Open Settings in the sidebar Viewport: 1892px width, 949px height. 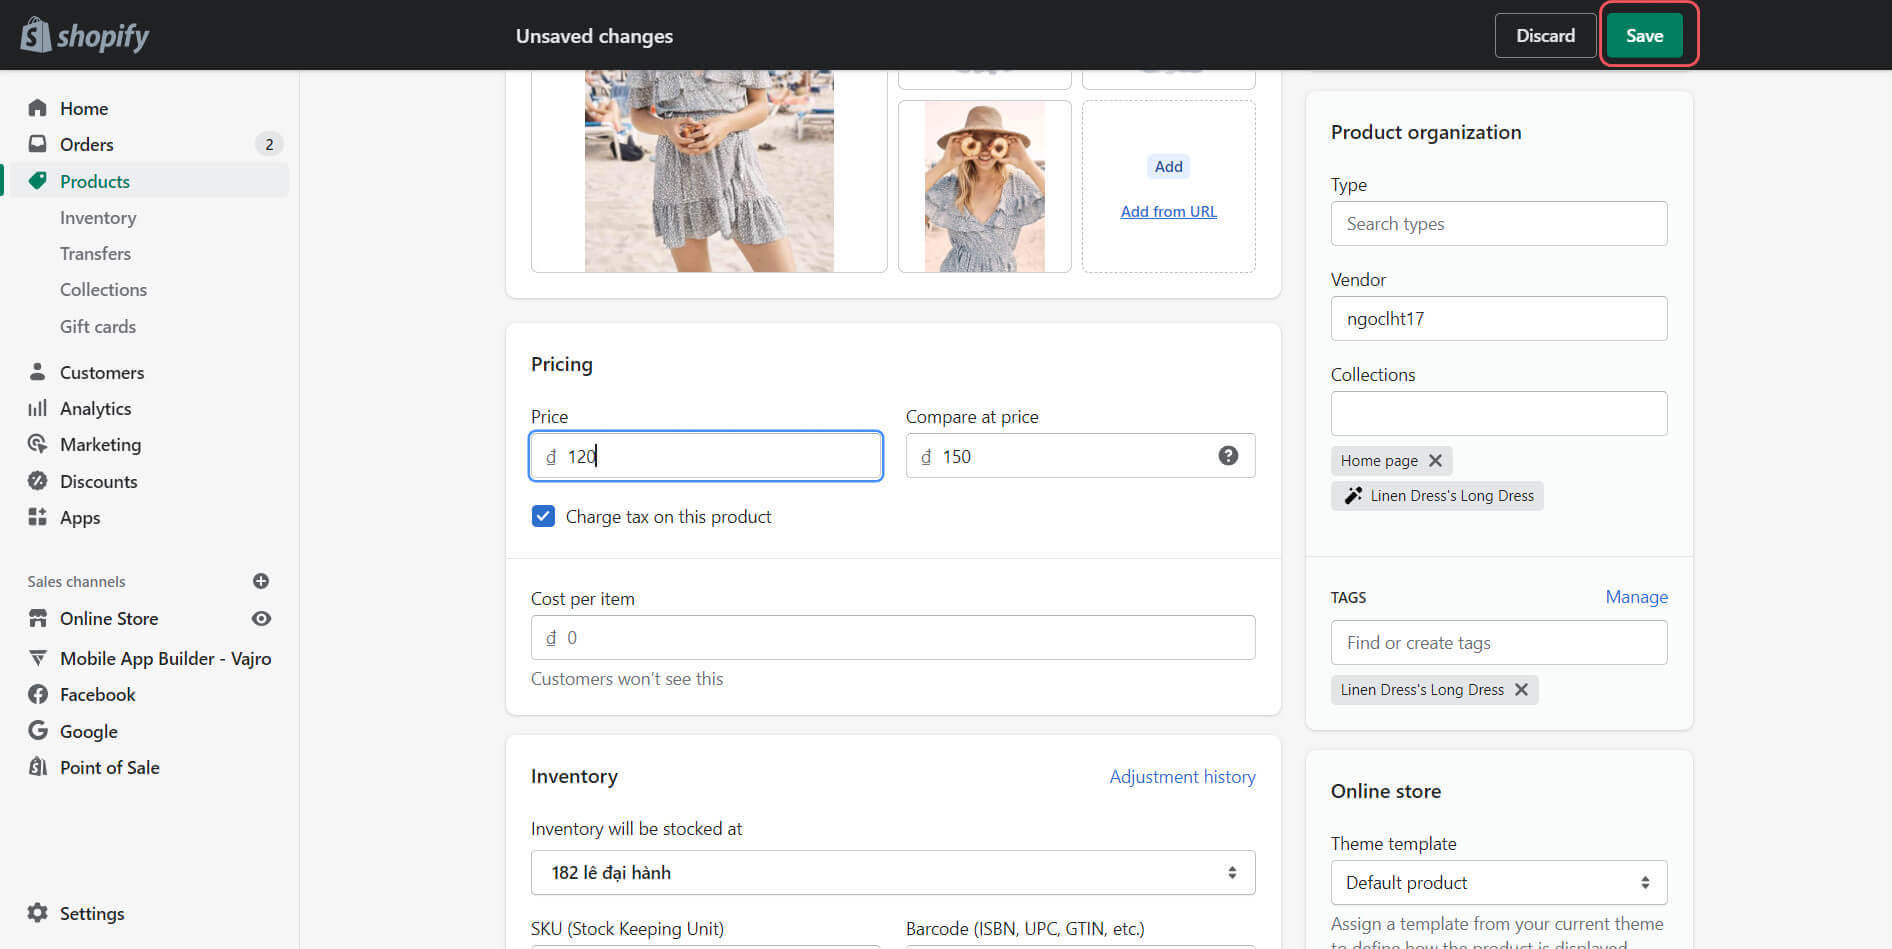[92, 913]
